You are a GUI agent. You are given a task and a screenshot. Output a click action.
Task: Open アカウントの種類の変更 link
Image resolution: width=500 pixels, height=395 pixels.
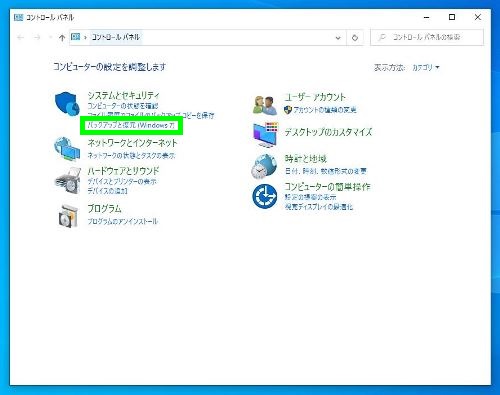coord(325,110)
